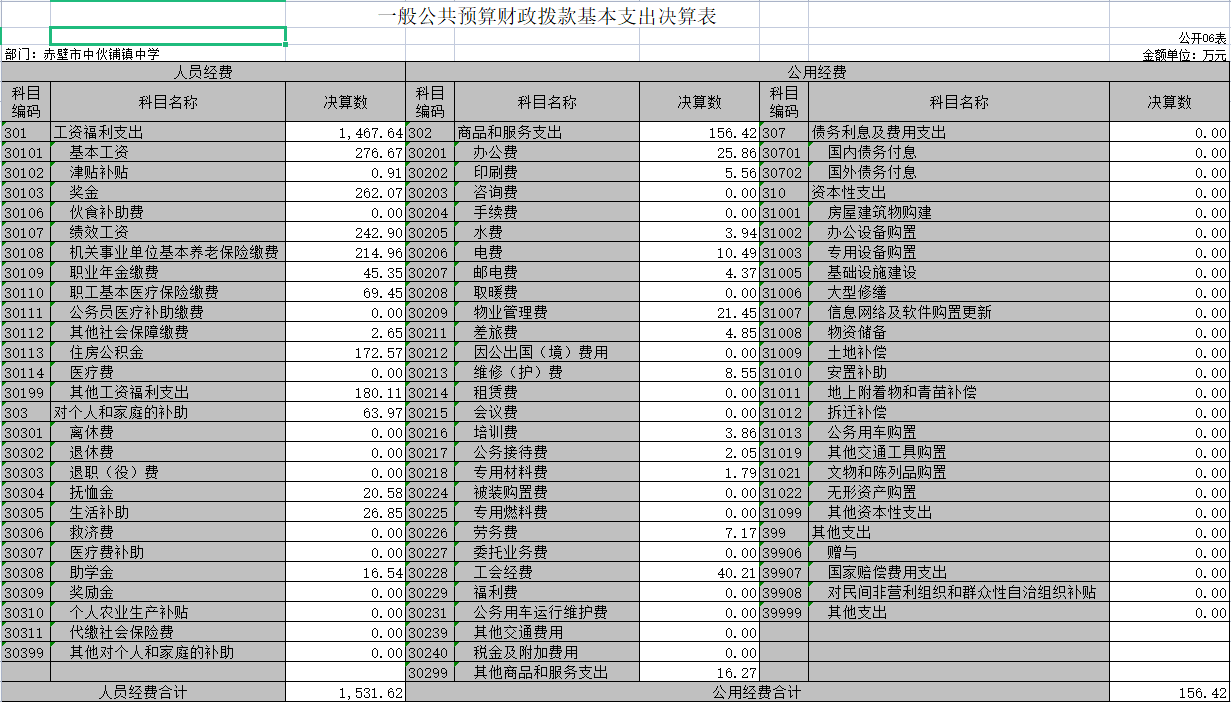This screenshot has height=702, width=1231.
Task: Click the 伙食补助费 cell
Action: pyautogui.click(x=168, y=212)
